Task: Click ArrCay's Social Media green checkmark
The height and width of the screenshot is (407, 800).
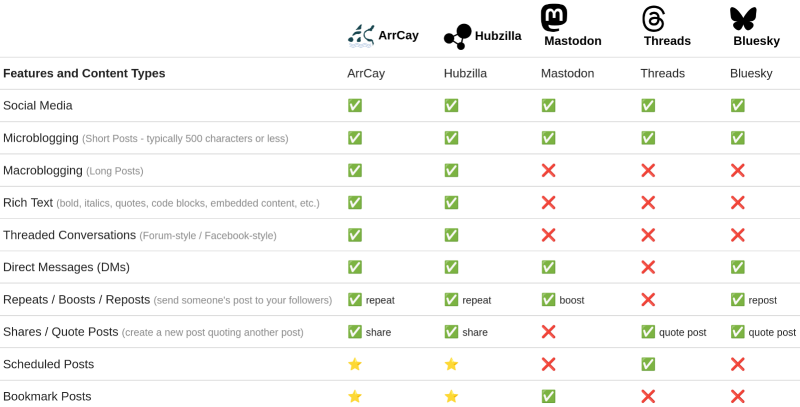Action: [x=355, y=106]
